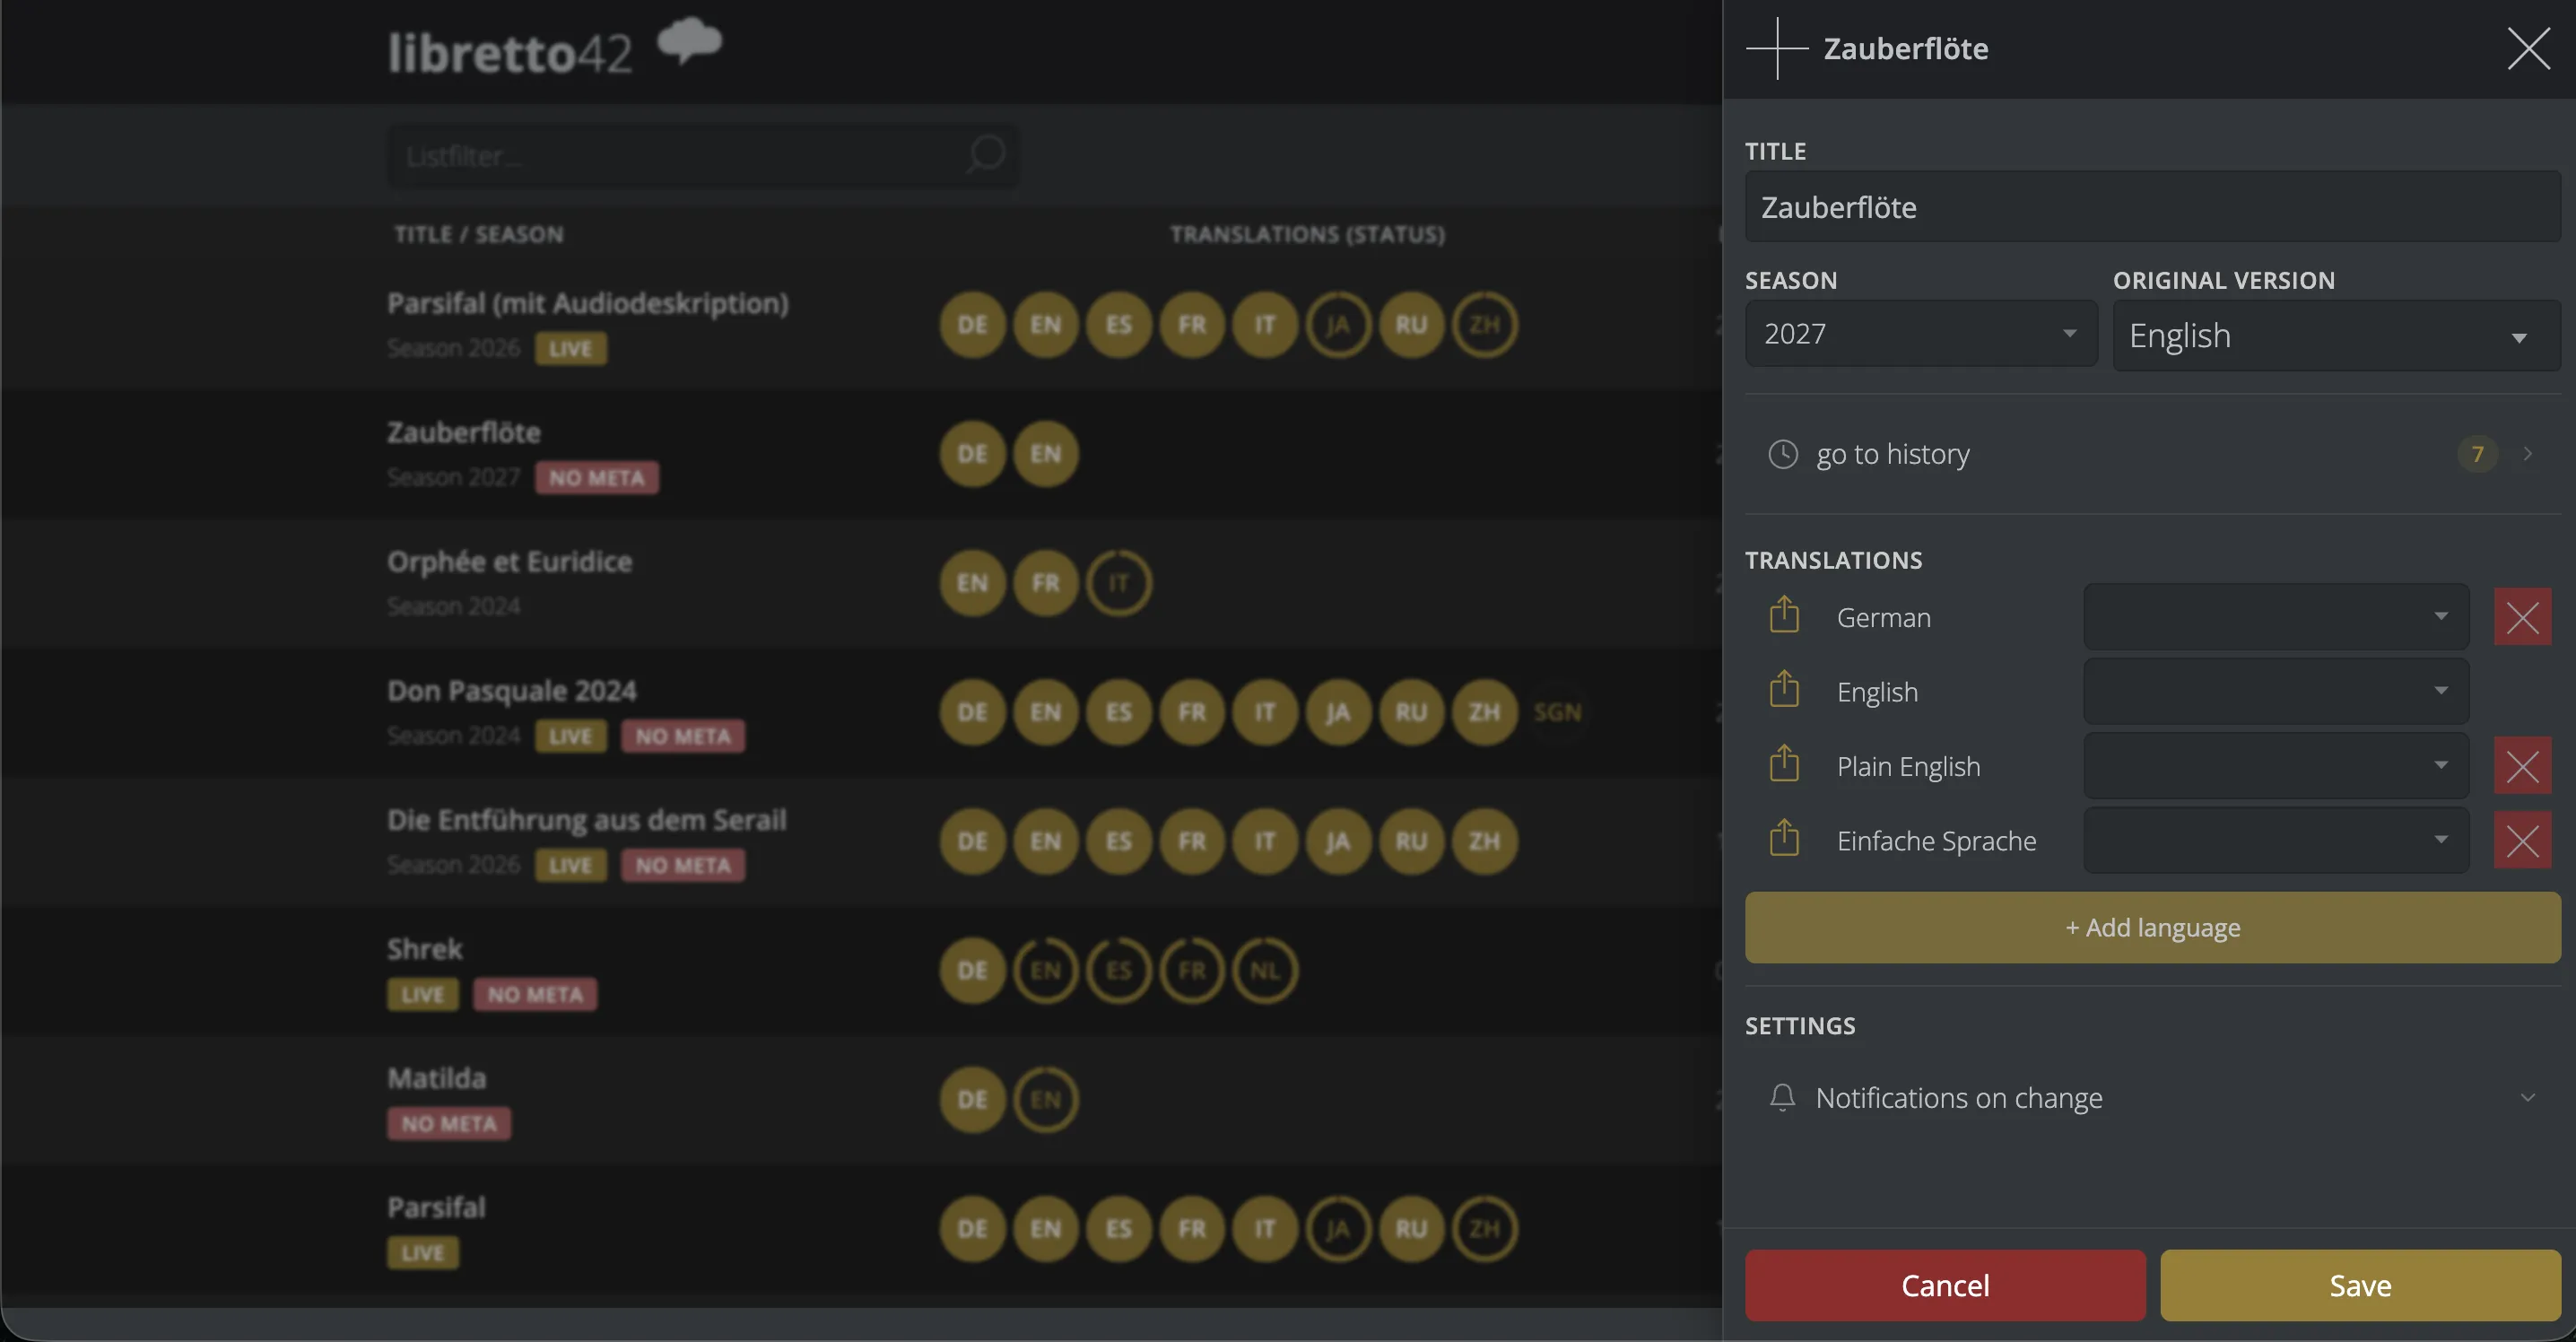Click the search magnifier icon
Image resolution: width=2576 pixels, height=1342 pixels.
[x=985, y=155]
